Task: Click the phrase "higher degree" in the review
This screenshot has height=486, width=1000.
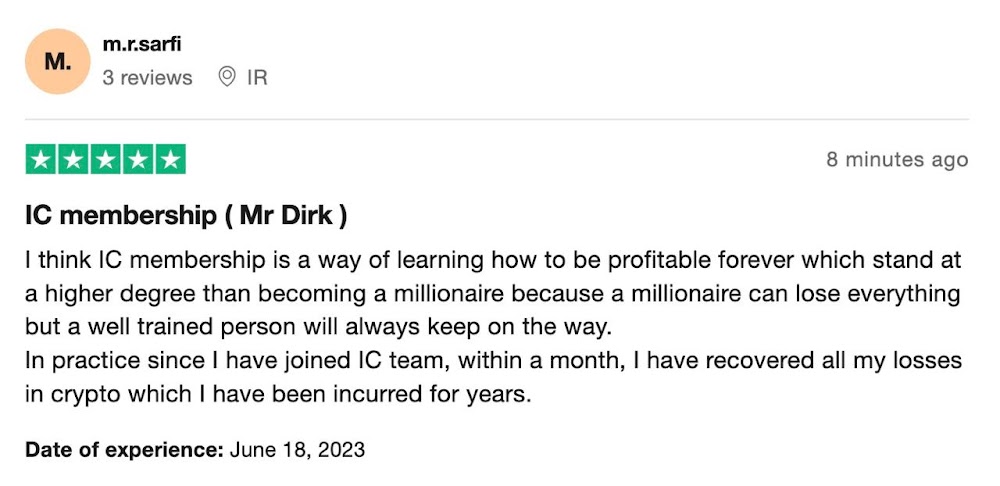Action: click(x=101, y=294)
